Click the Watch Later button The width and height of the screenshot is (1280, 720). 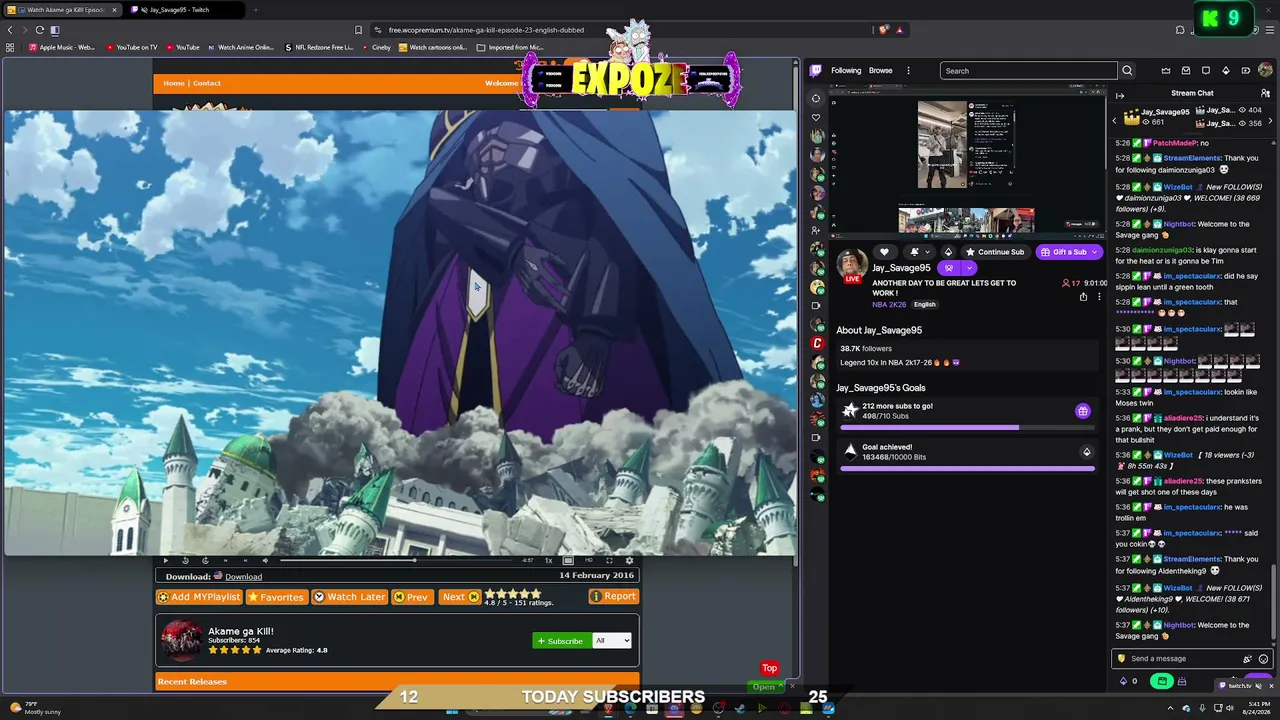[x=349, y=597]
